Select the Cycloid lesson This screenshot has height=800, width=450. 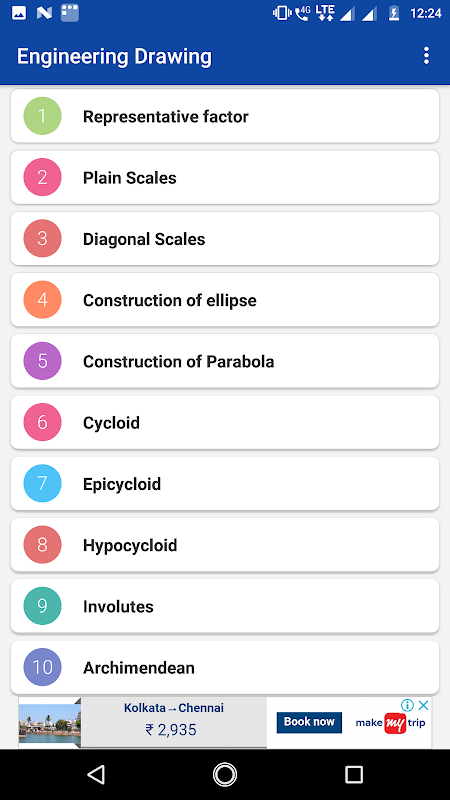pyautogui.click(x=225, y=422)
